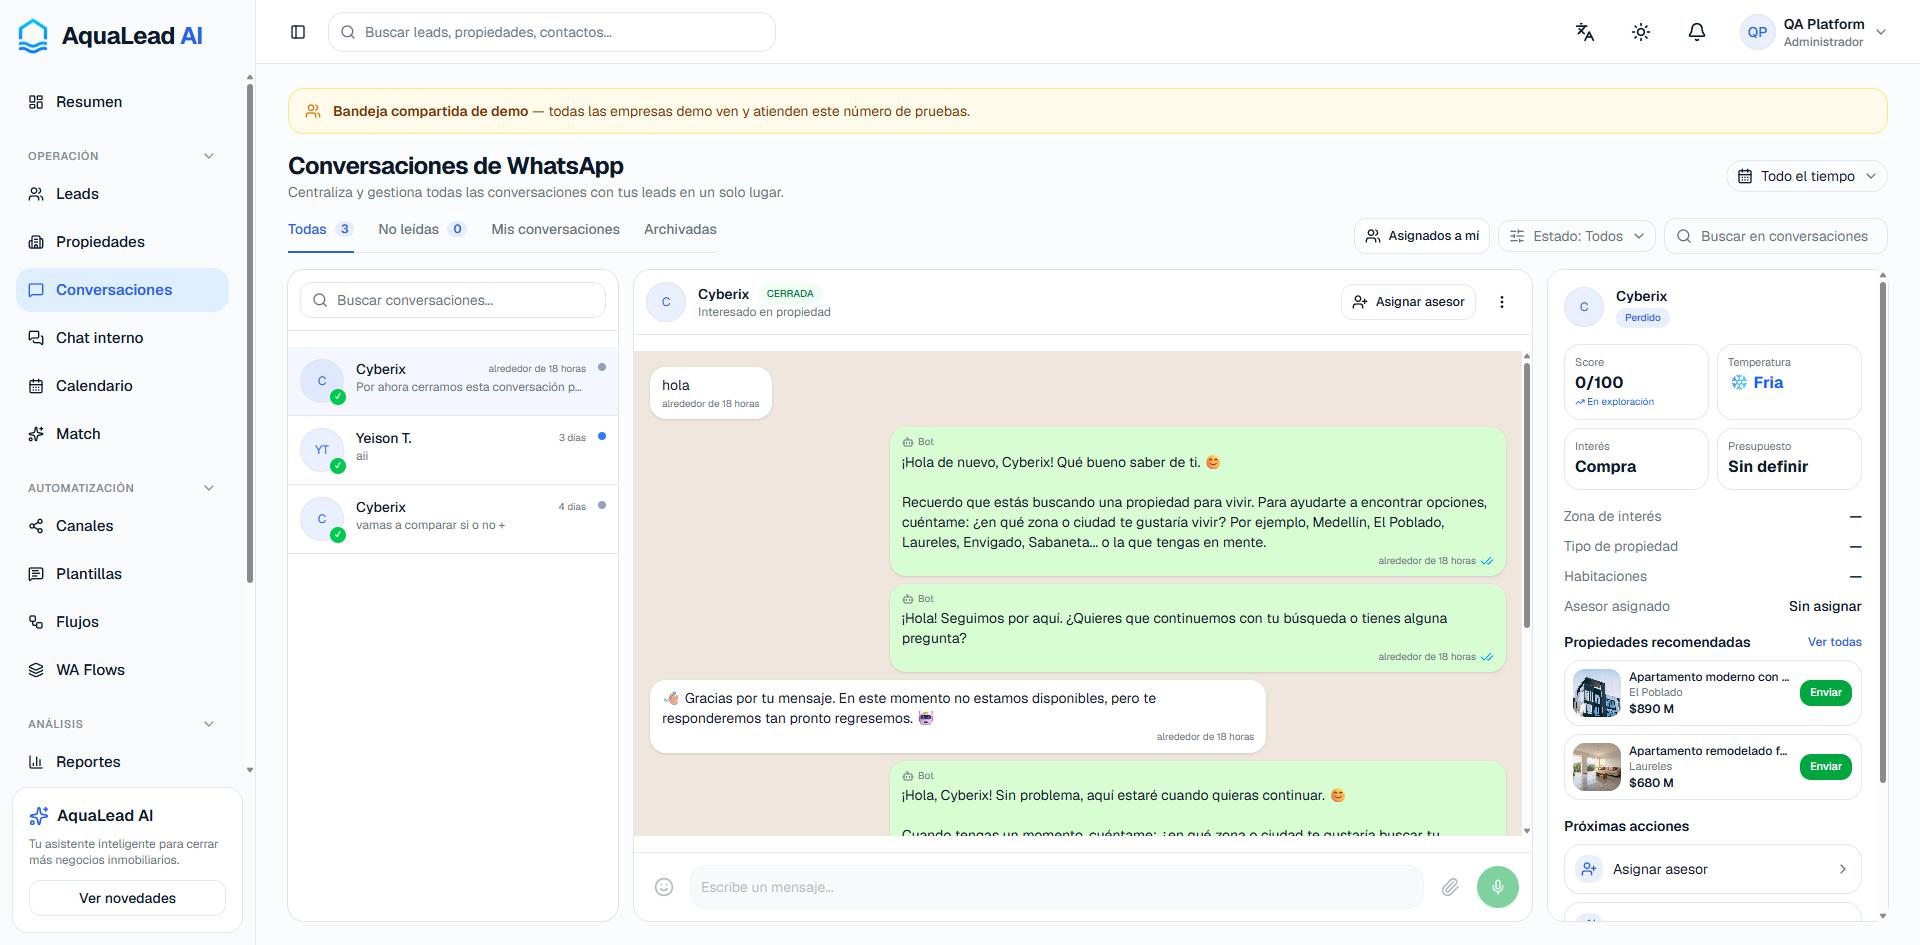Switch to the Todas tab

[320, 230]
